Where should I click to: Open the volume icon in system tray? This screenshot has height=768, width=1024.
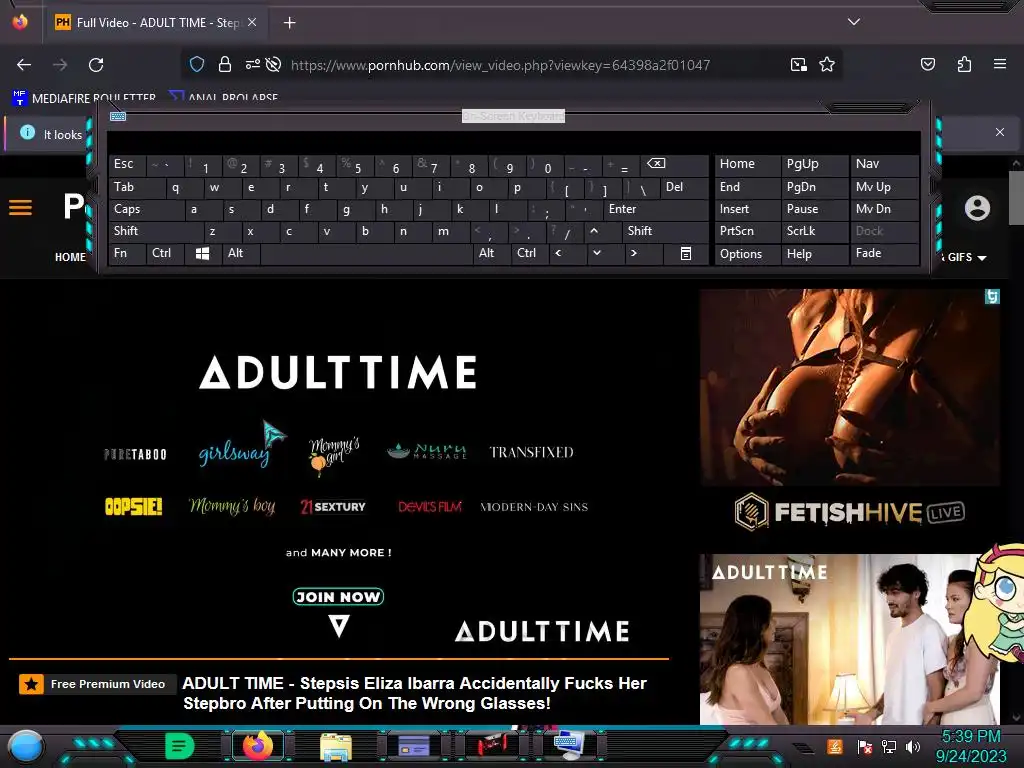pyautogui.click(x=913, y=746)
